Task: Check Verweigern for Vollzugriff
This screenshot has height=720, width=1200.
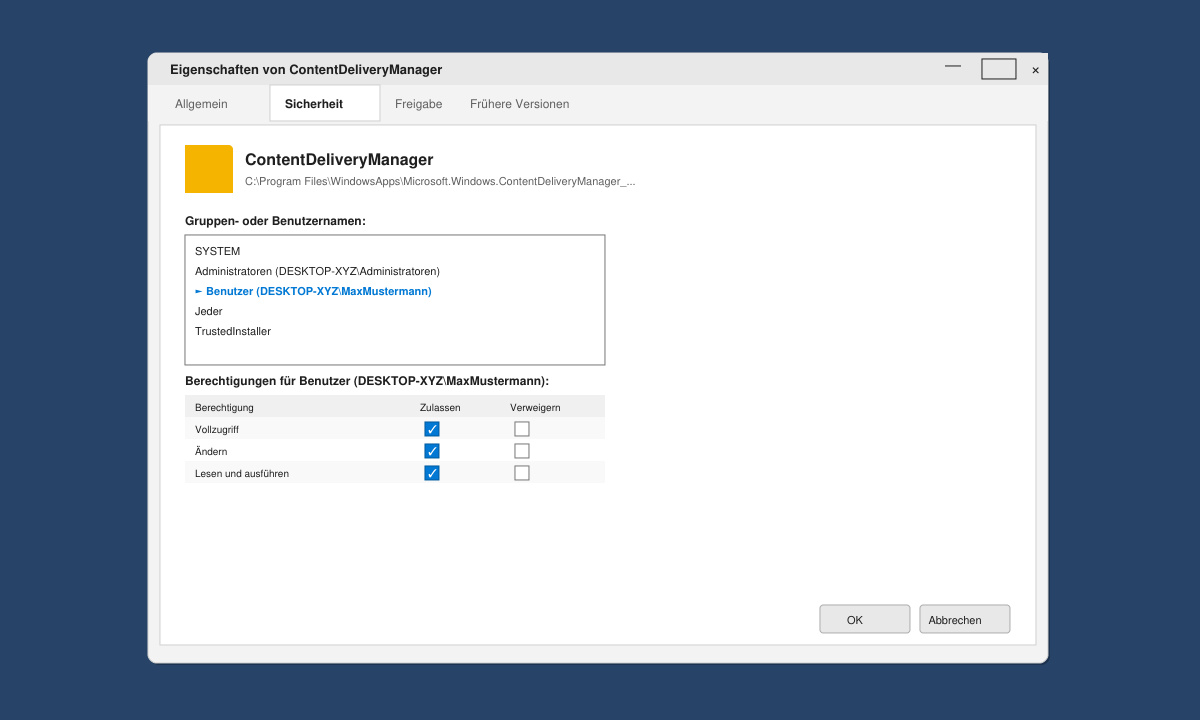Action: 522,429
